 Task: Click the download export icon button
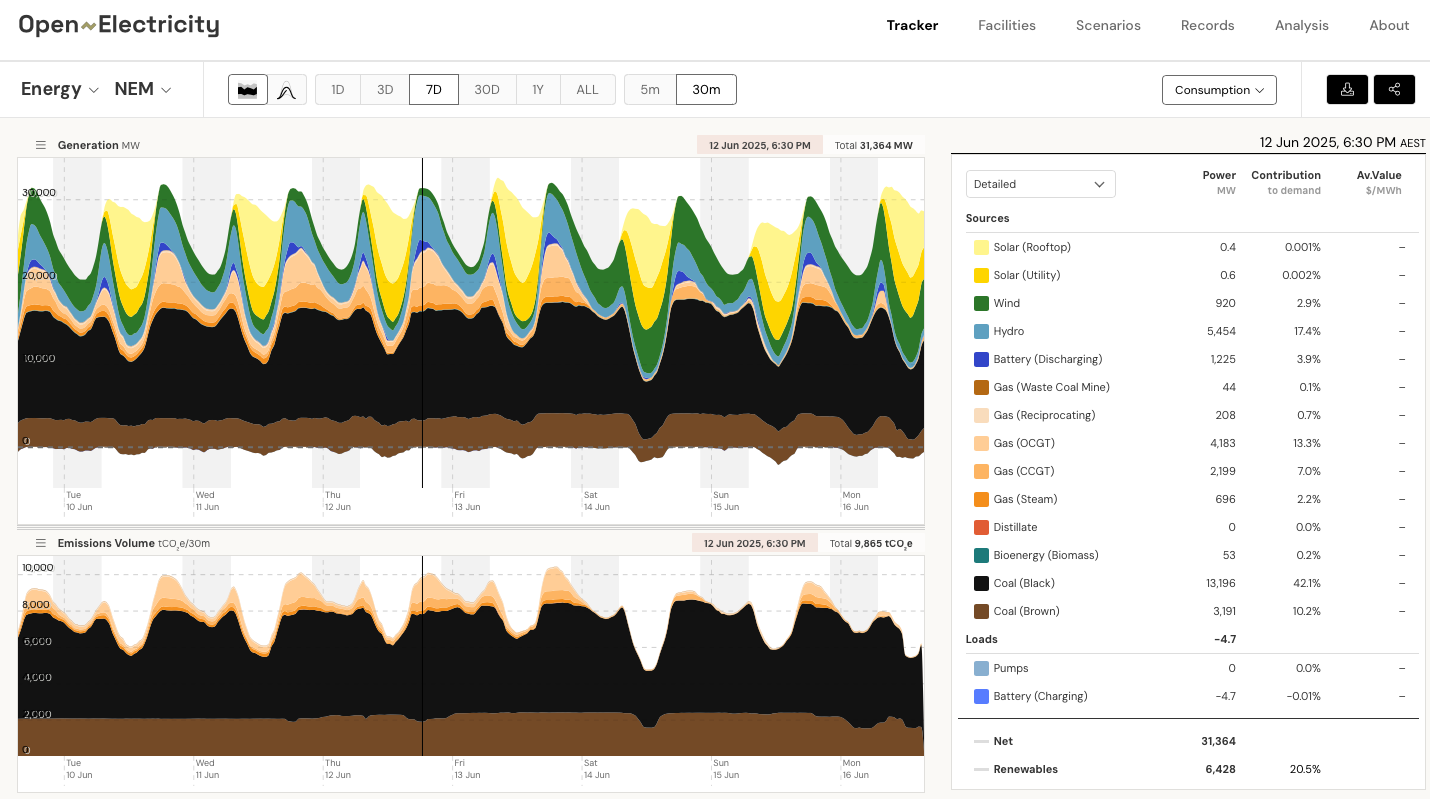click(x=1347, y=90)
